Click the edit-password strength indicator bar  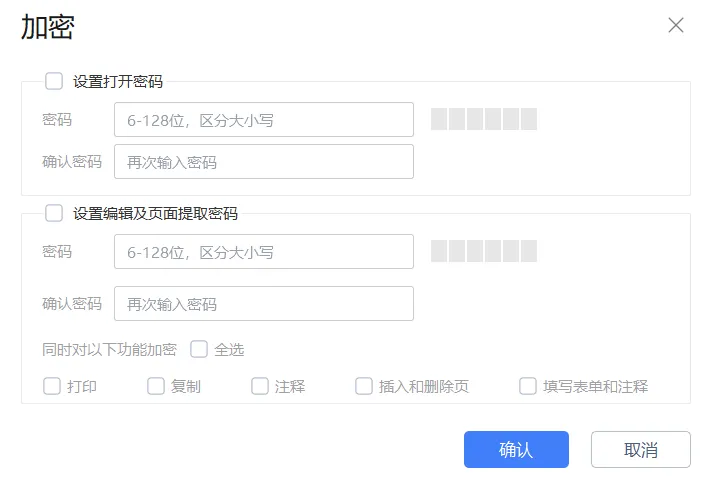[484, 251]
